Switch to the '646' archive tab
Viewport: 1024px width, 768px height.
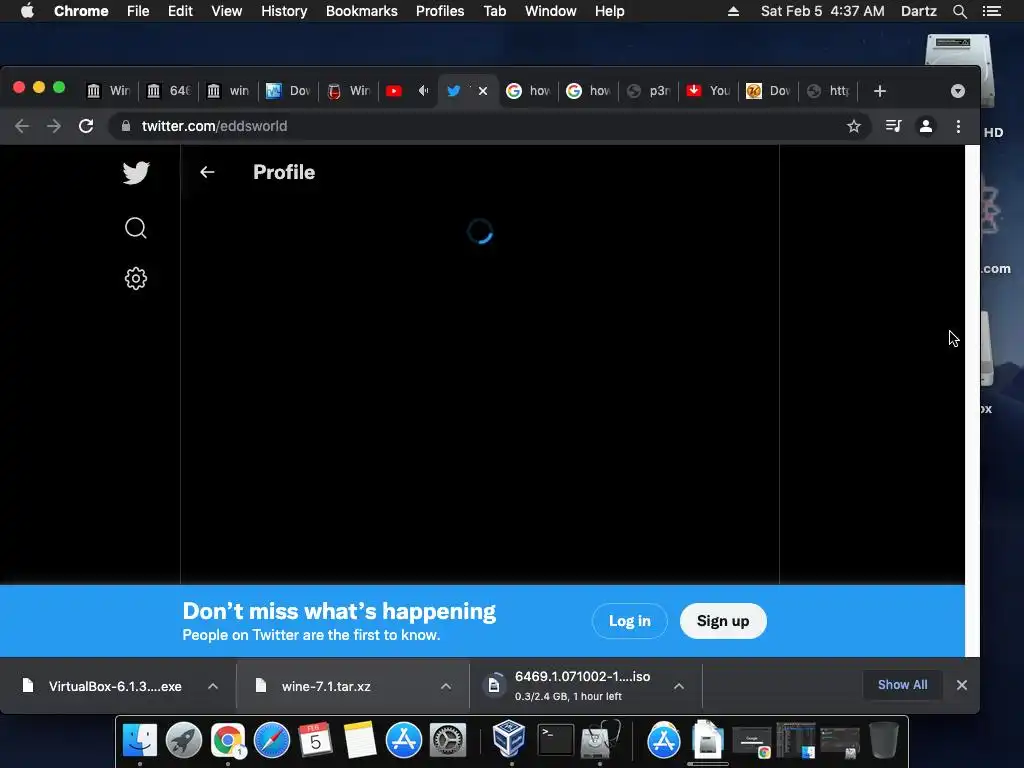(x=169, y=91)
